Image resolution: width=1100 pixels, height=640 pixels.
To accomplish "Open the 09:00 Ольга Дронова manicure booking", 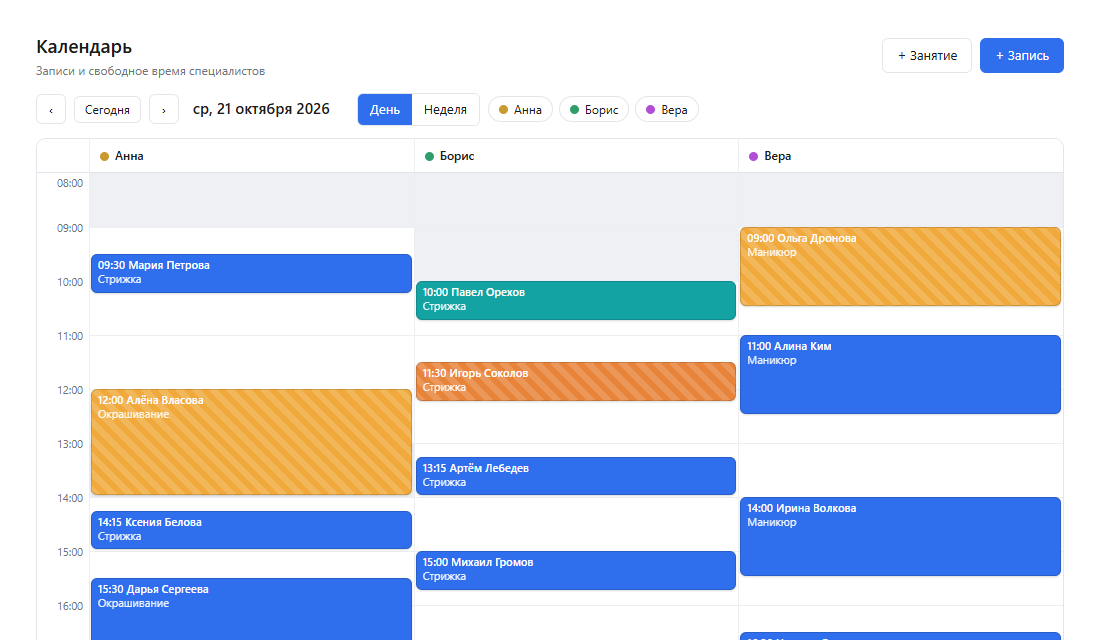I will click(x=900, y=267).
